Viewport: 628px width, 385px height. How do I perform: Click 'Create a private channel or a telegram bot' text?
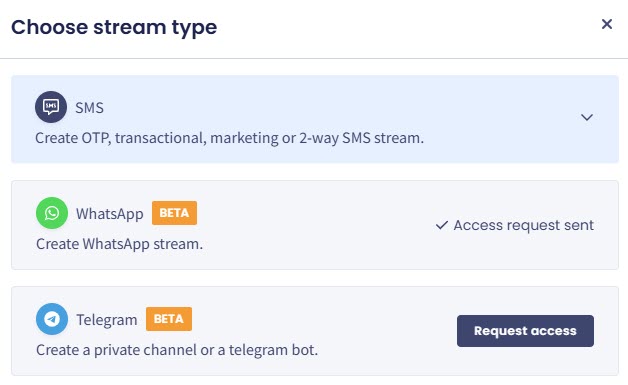point(177,350)
